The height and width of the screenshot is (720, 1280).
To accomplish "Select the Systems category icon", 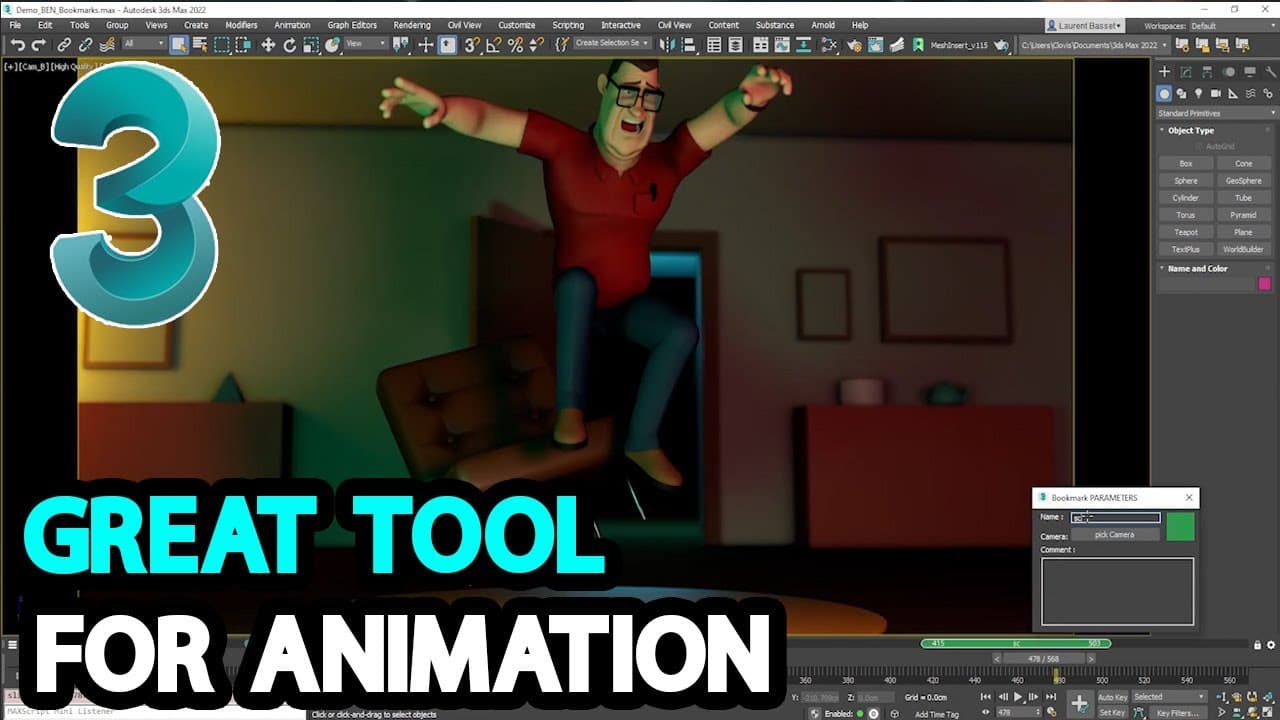I will pos(1267,93).
